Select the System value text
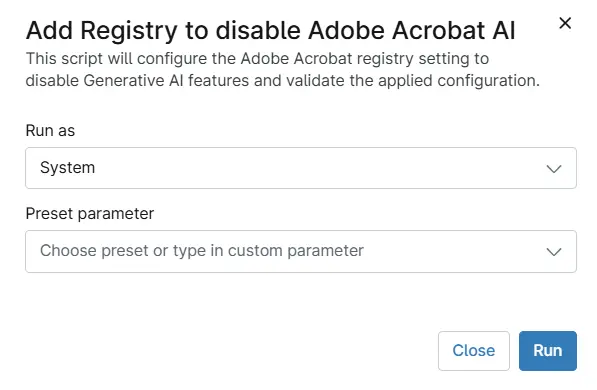Screen dimensions: 597x390 (x=67, y=168)
